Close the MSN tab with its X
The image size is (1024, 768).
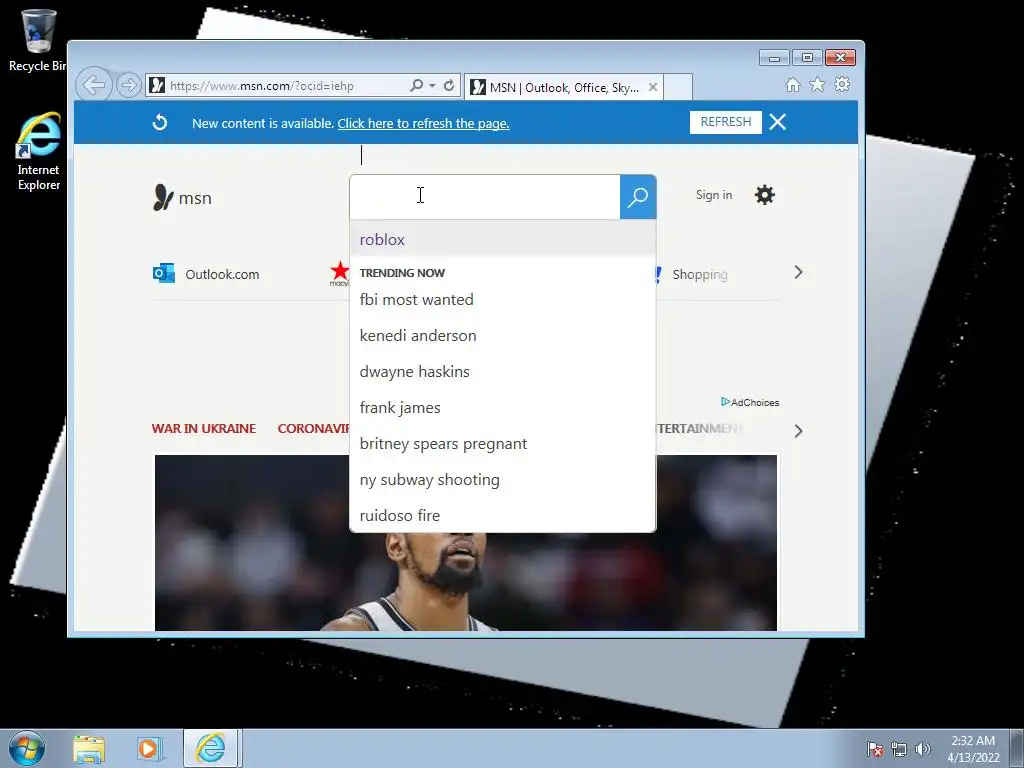click(x=652, y=87)
